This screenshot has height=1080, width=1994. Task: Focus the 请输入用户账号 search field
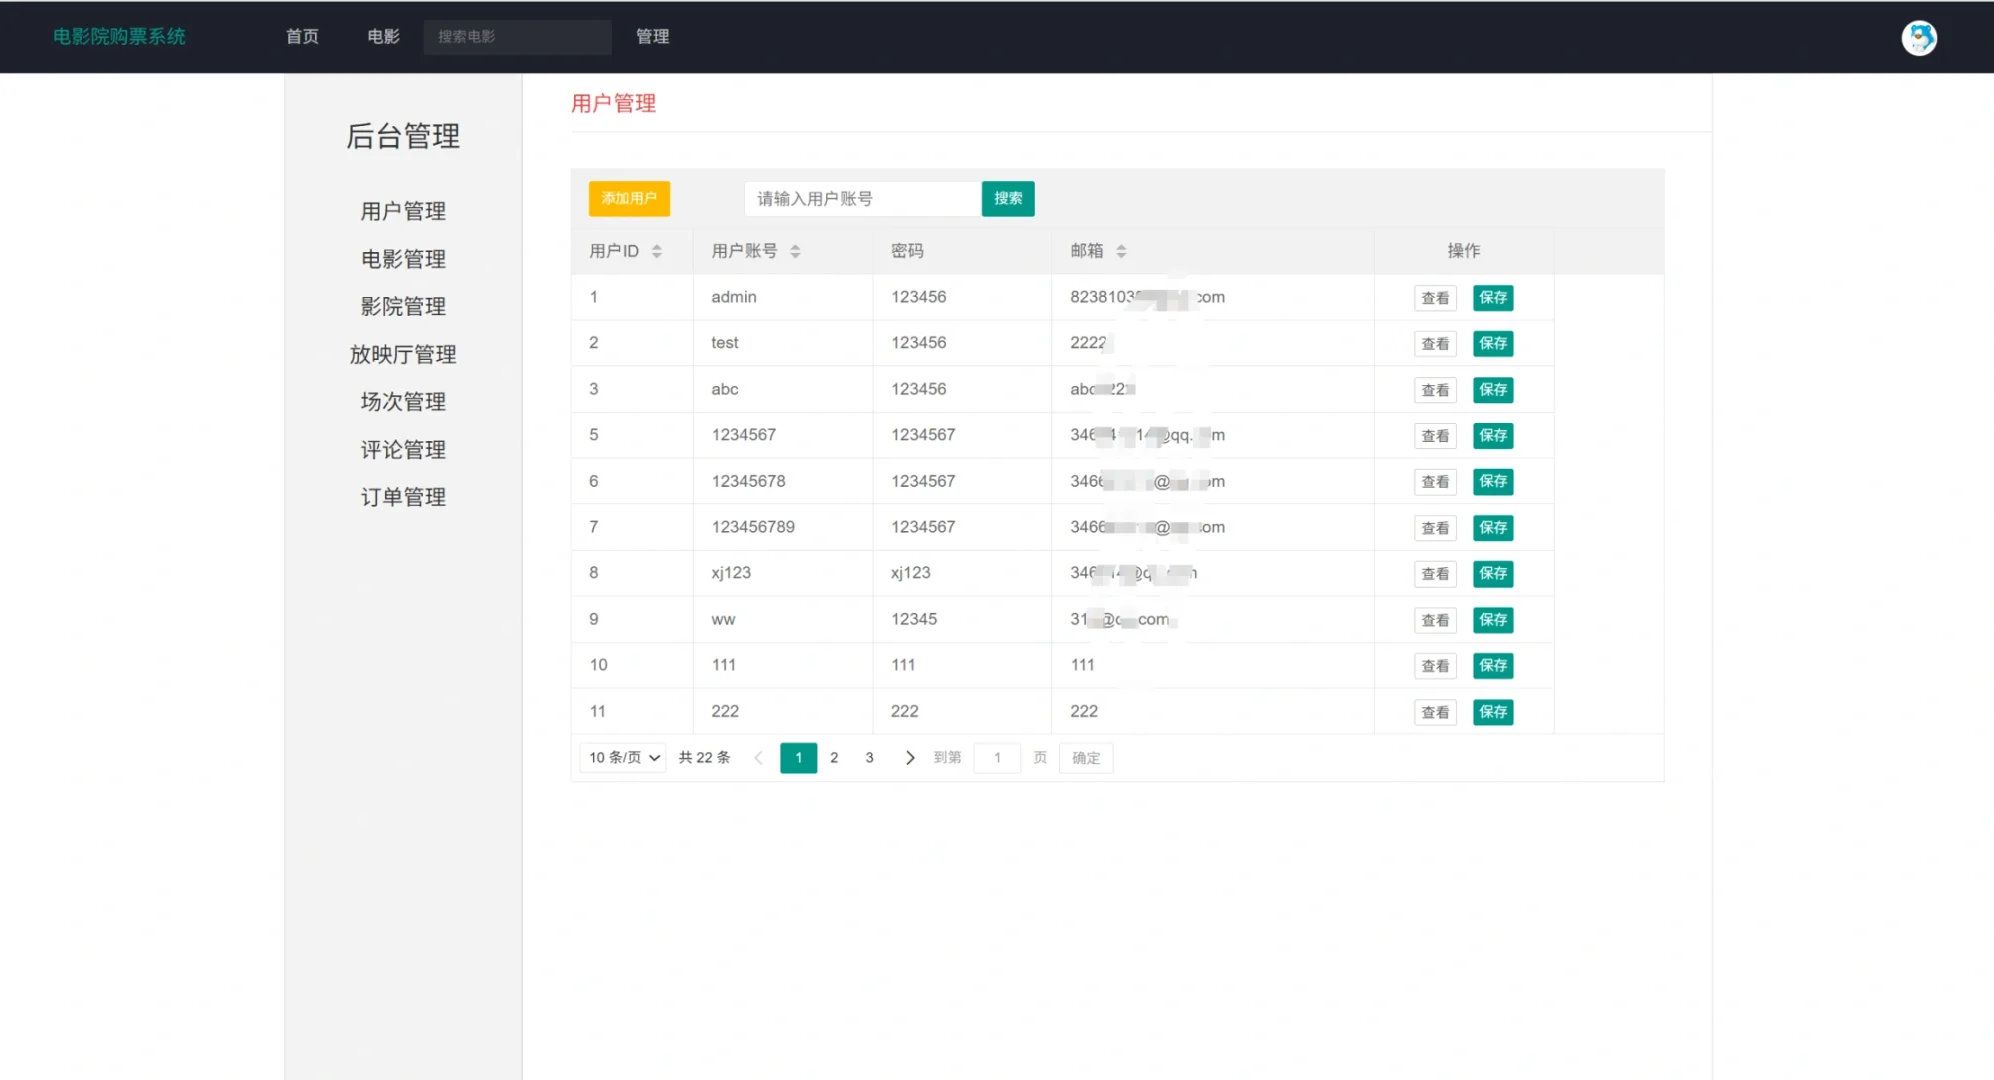tap(862, 198)
